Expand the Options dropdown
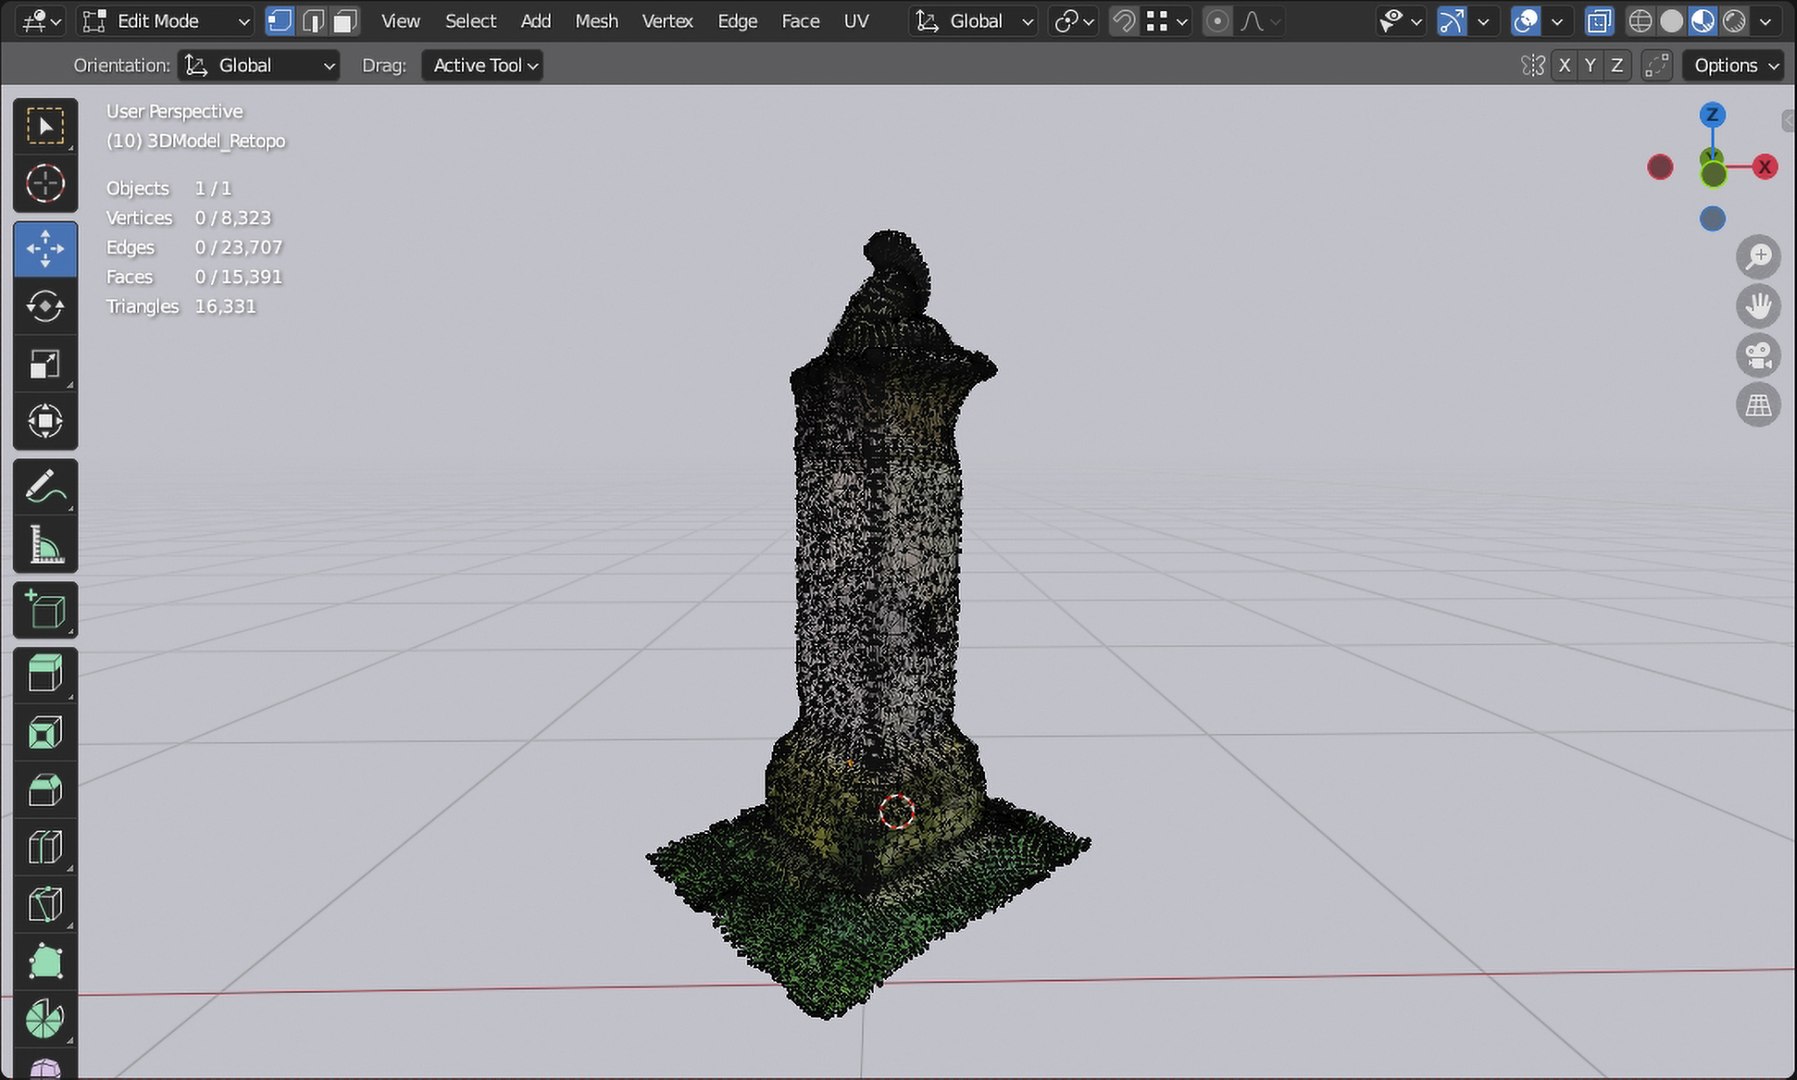The height and width of the screenshot is (1080, 1797). pos(1734,65)
